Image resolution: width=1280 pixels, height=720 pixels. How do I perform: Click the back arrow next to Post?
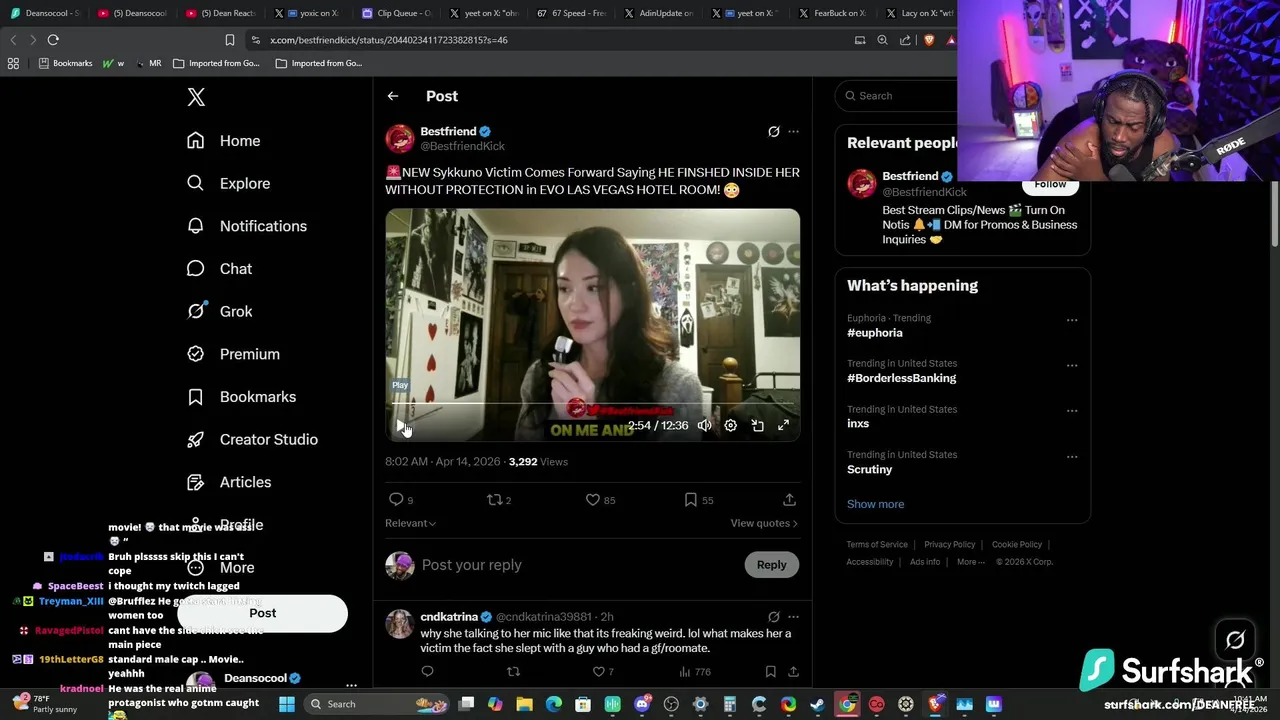pyautogui.click(x=393, y=96)
